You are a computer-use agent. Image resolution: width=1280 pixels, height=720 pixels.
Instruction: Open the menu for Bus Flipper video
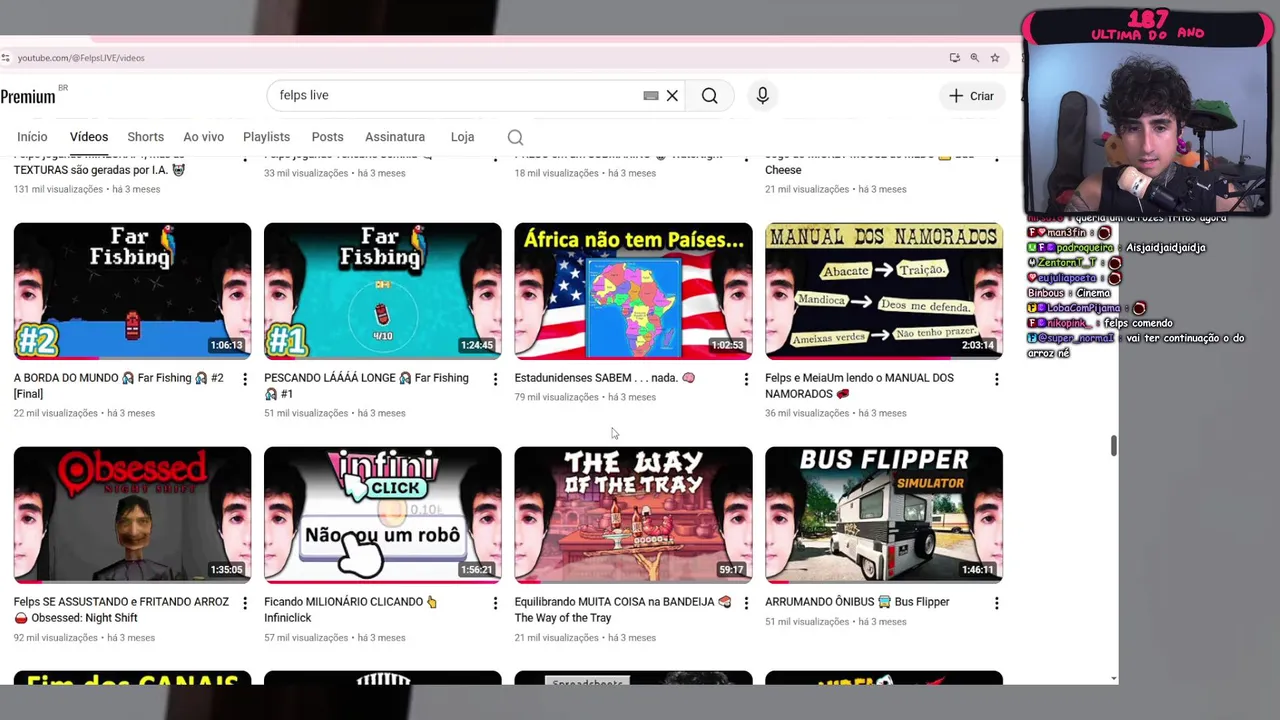(996, 603)
